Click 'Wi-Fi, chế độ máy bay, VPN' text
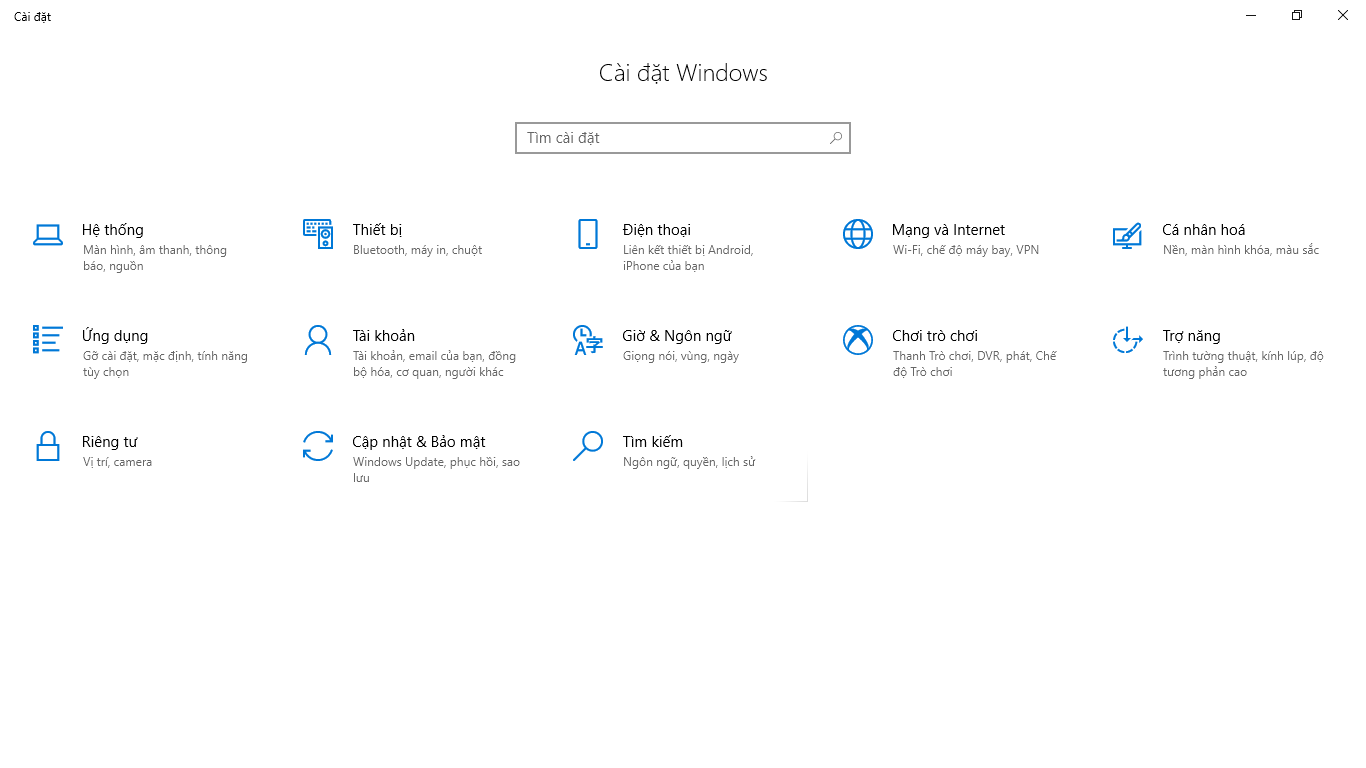Screen dimensions: 1366x768 [966, 250]
